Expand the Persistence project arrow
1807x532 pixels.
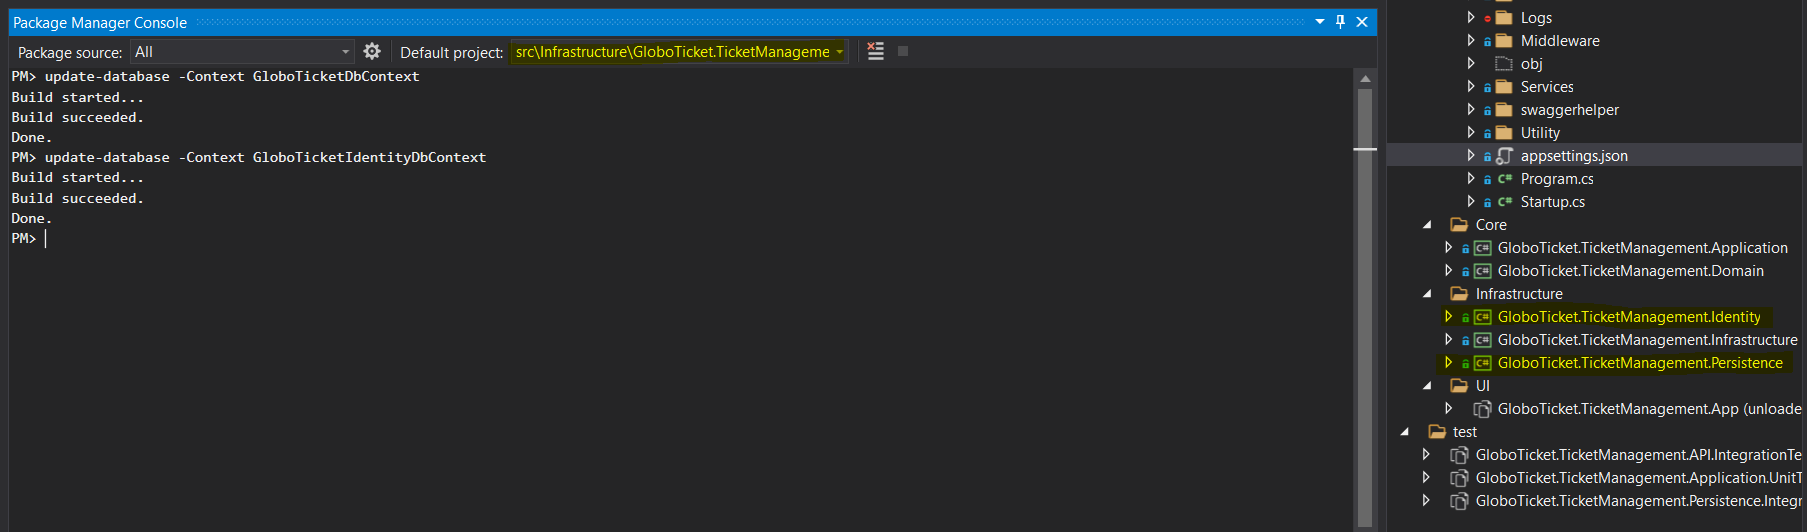[1448, 362]
